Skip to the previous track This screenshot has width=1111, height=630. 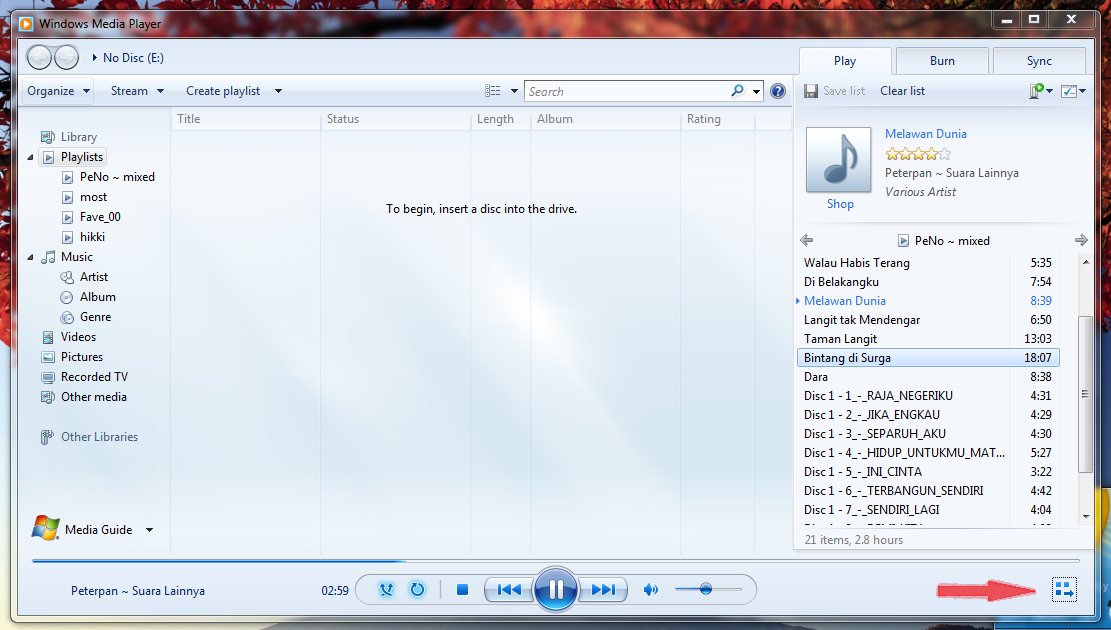click(x=509, y=590)
